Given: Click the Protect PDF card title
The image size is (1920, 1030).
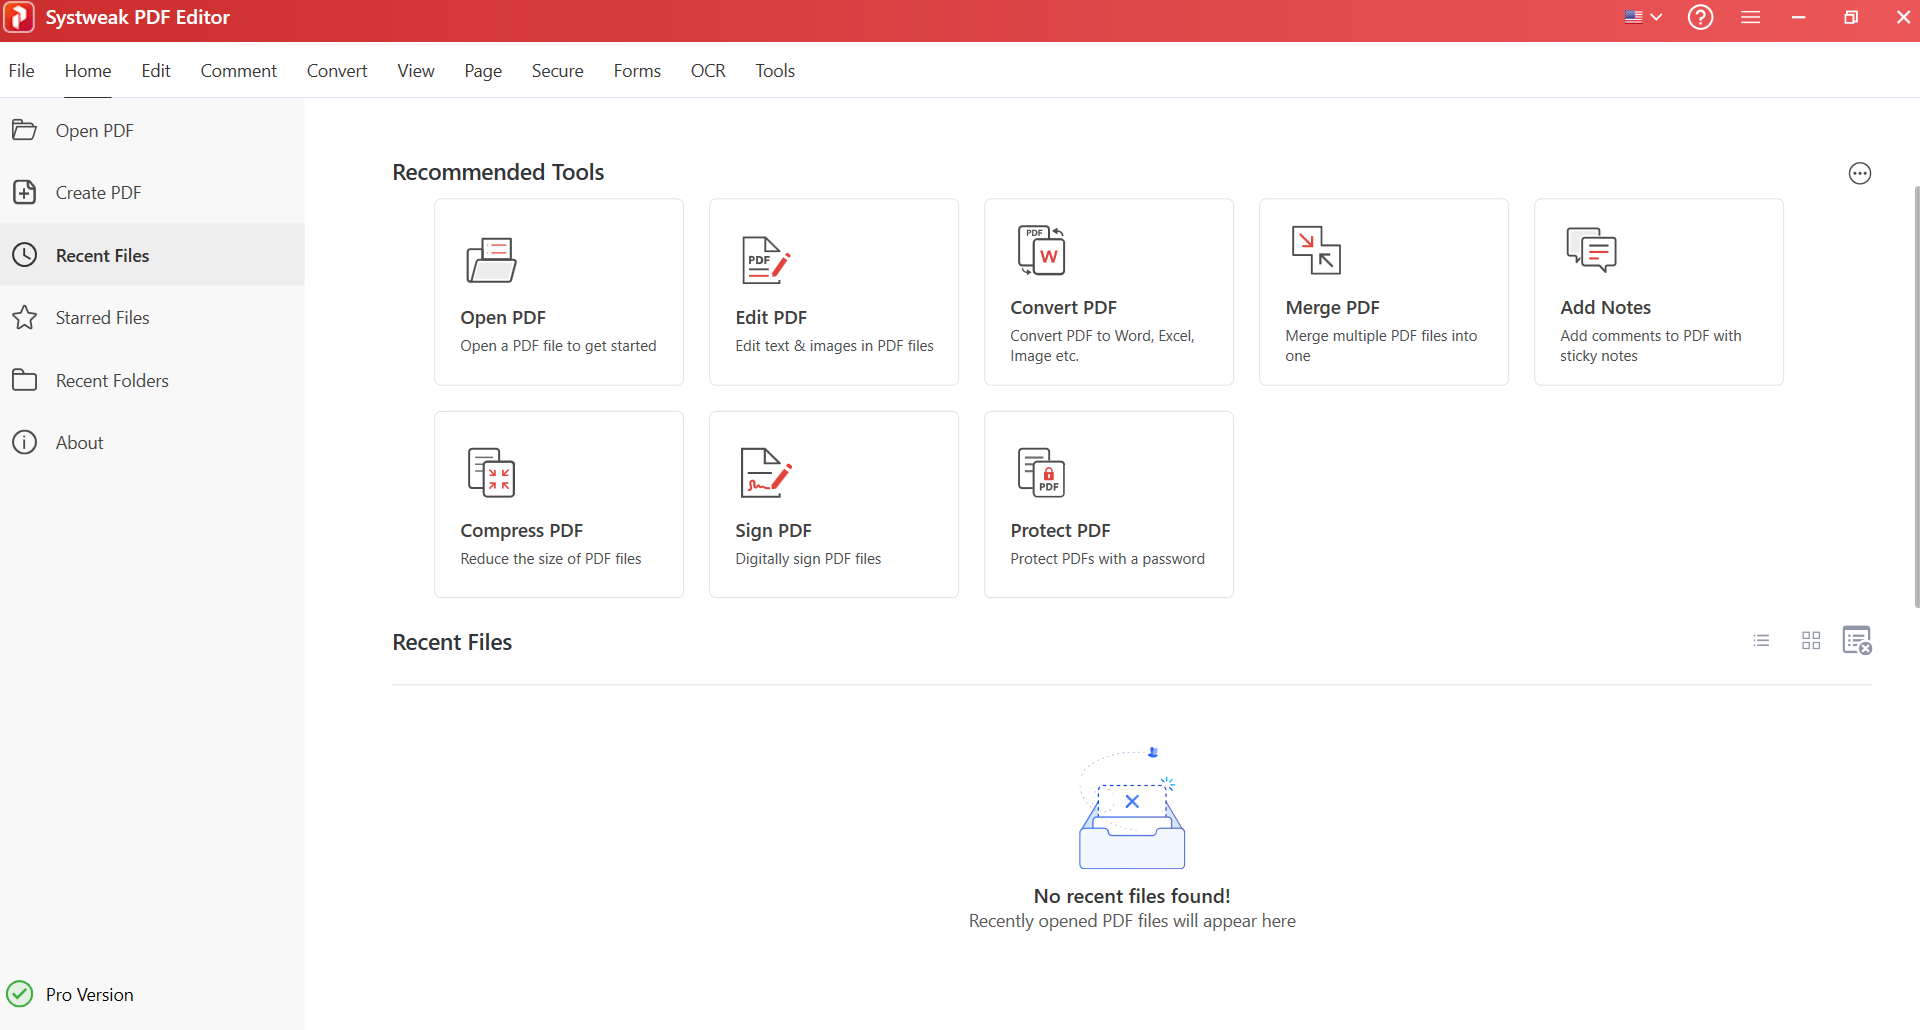Looking at the screenshot, I should pyautogui.click(x=1060, y=531).
